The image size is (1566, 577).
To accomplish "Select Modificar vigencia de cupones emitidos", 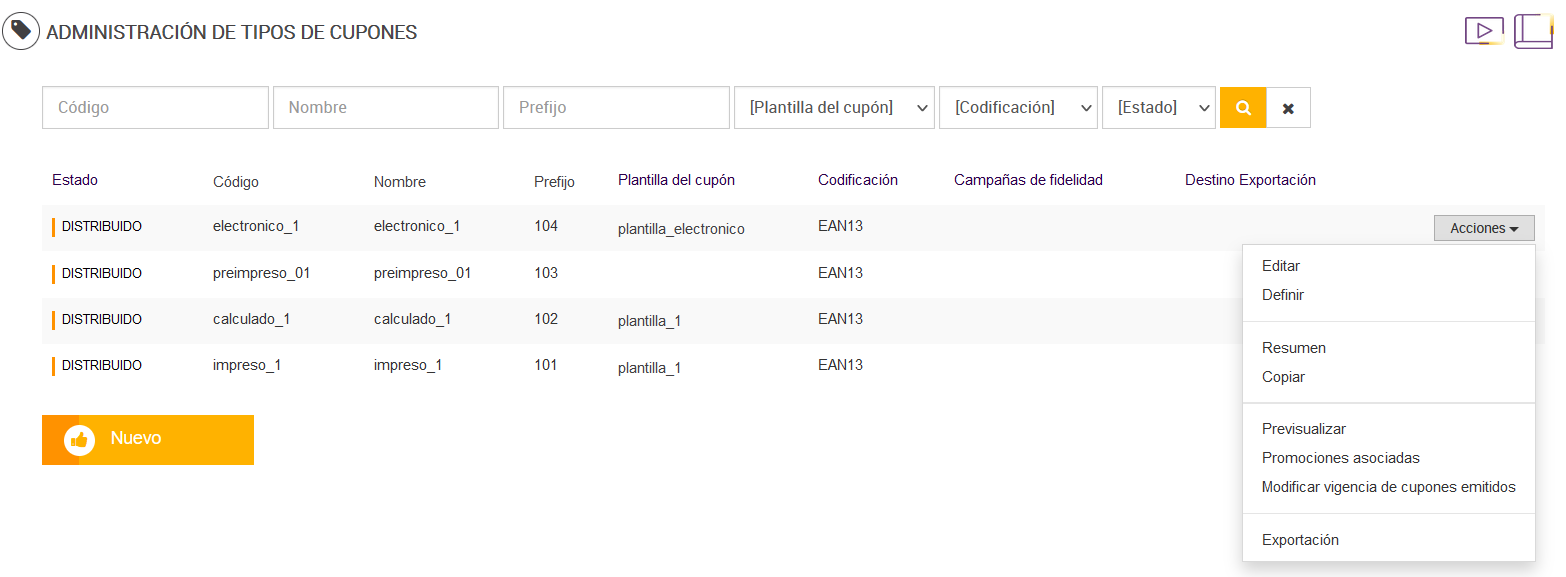I will [1388, 487].
